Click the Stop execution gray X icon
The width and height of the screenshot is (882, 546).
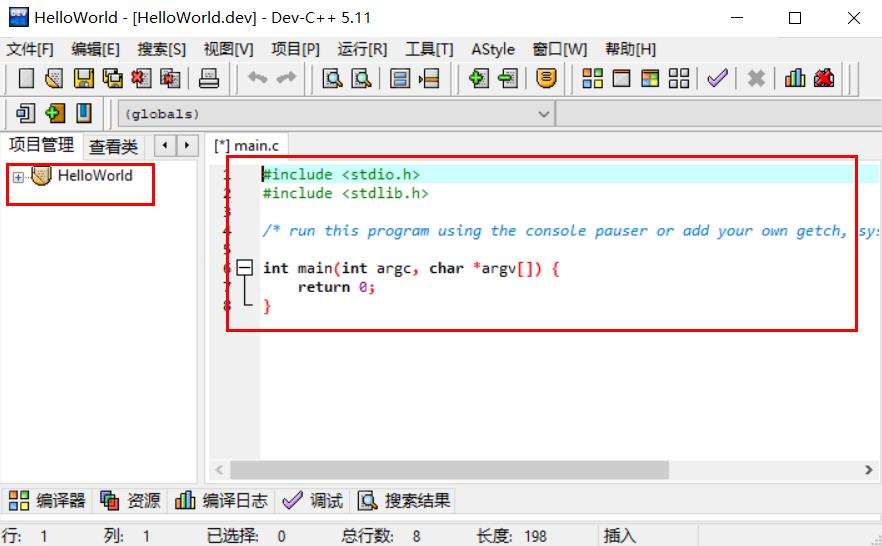(756, 78)
